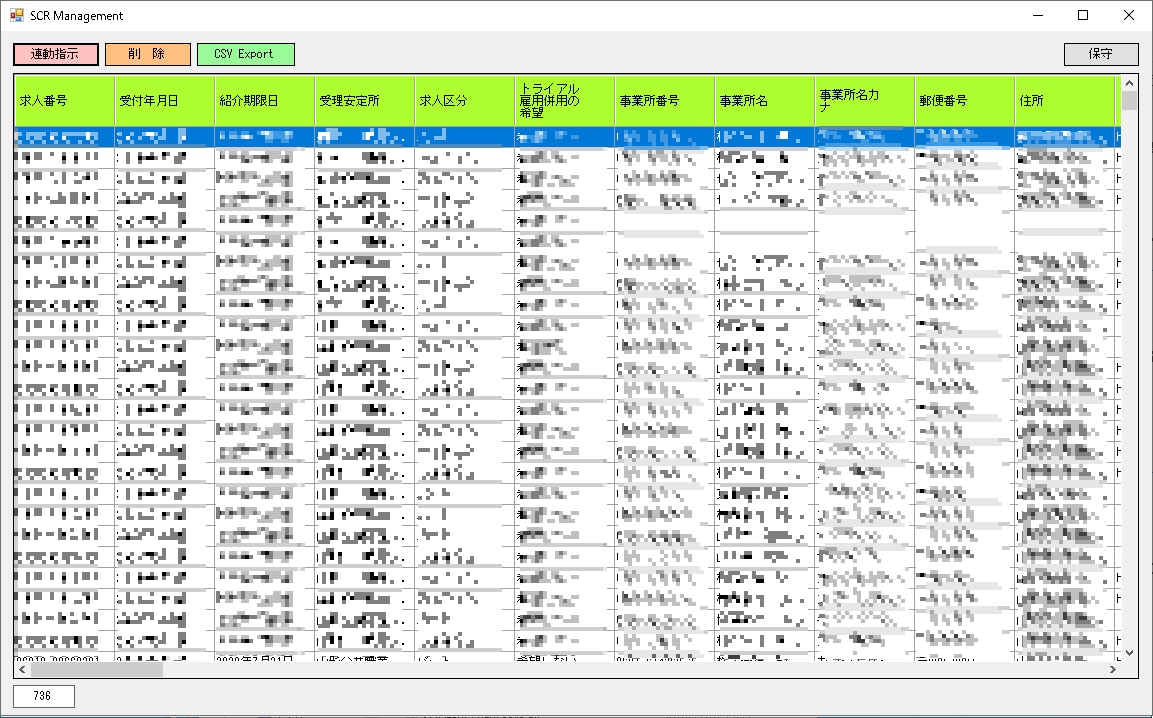Screen dimensions: 1153x718
Task: Click the 求人区分 column header
Action: point(465,101)
